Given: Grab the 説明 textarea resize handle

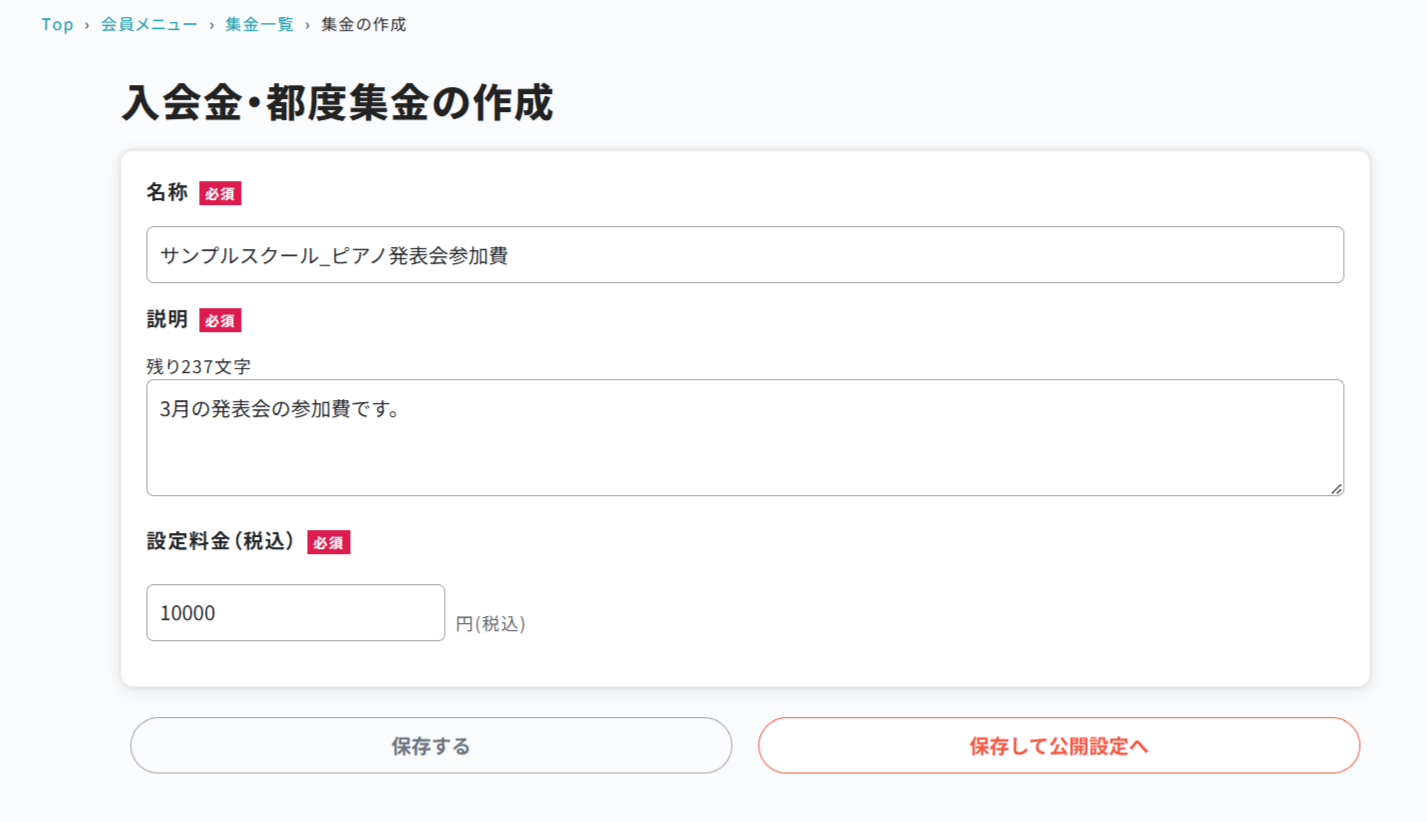Looking at the screenshot, I should [1336, 488].
